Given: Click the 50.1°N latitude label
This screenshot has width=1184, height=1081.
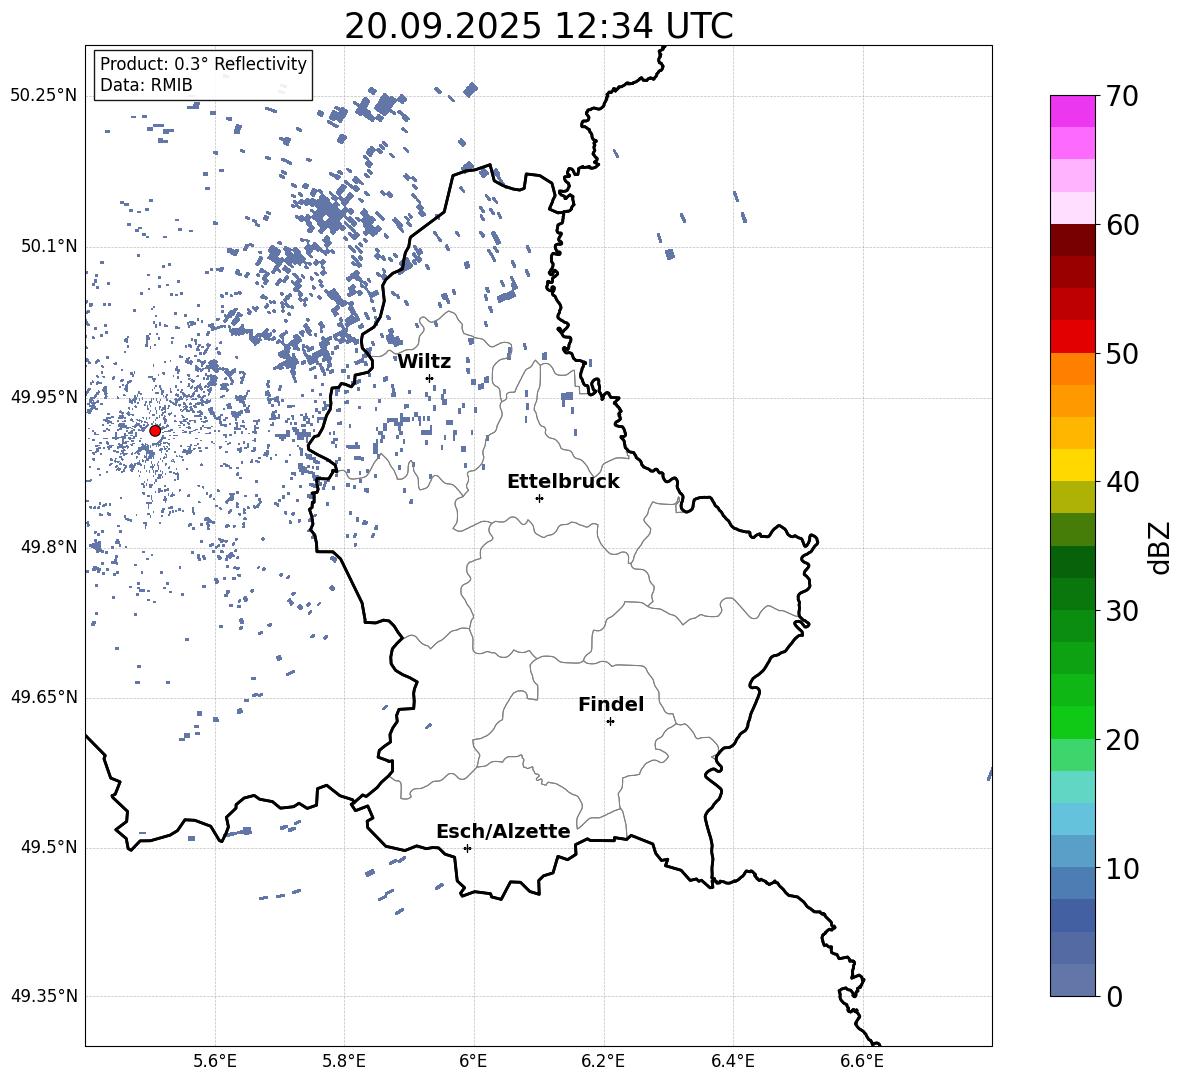Looking at the screenshot, I should coord(49,246).
